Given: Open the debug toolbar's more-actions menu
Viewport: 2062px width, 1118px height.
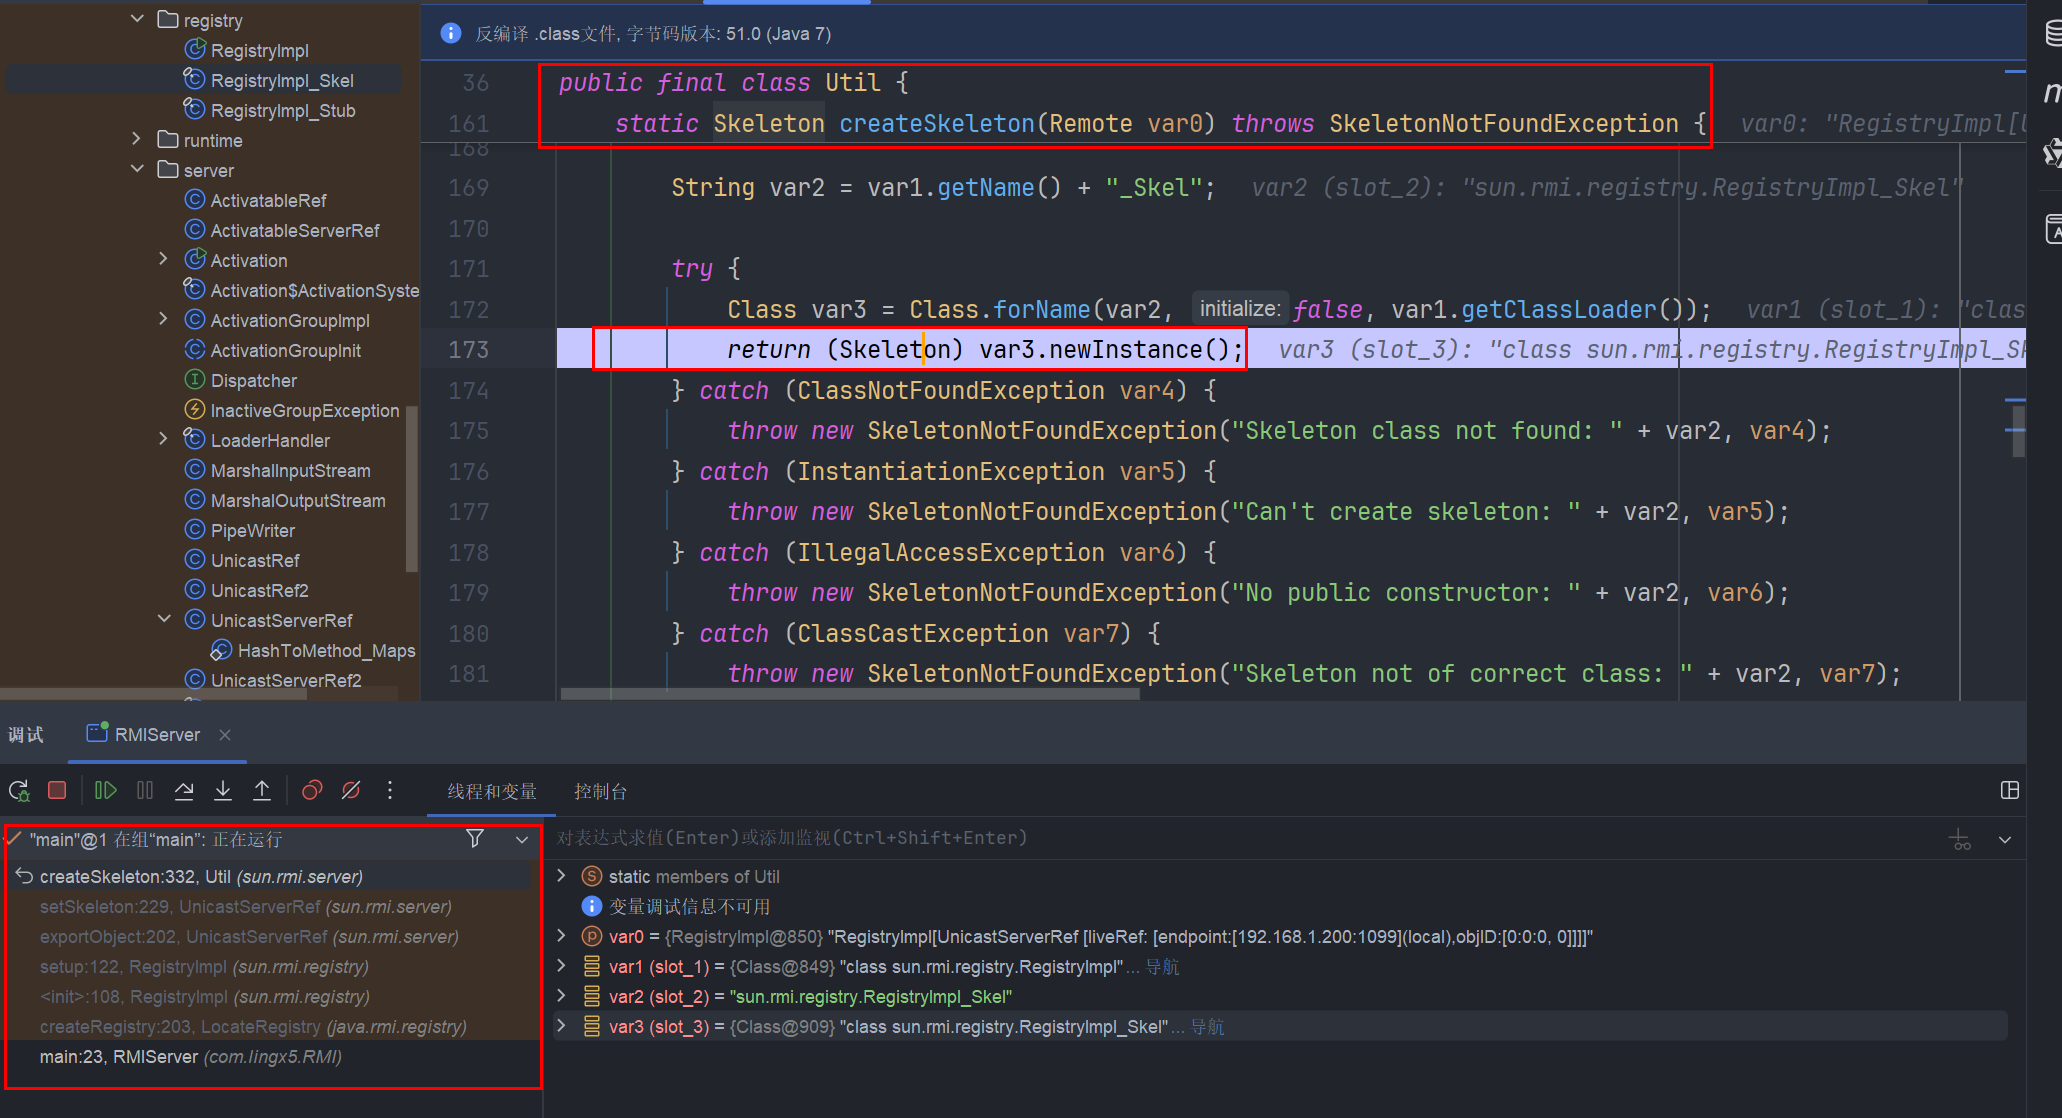Looking at the screenshot, I should (390, 791).
